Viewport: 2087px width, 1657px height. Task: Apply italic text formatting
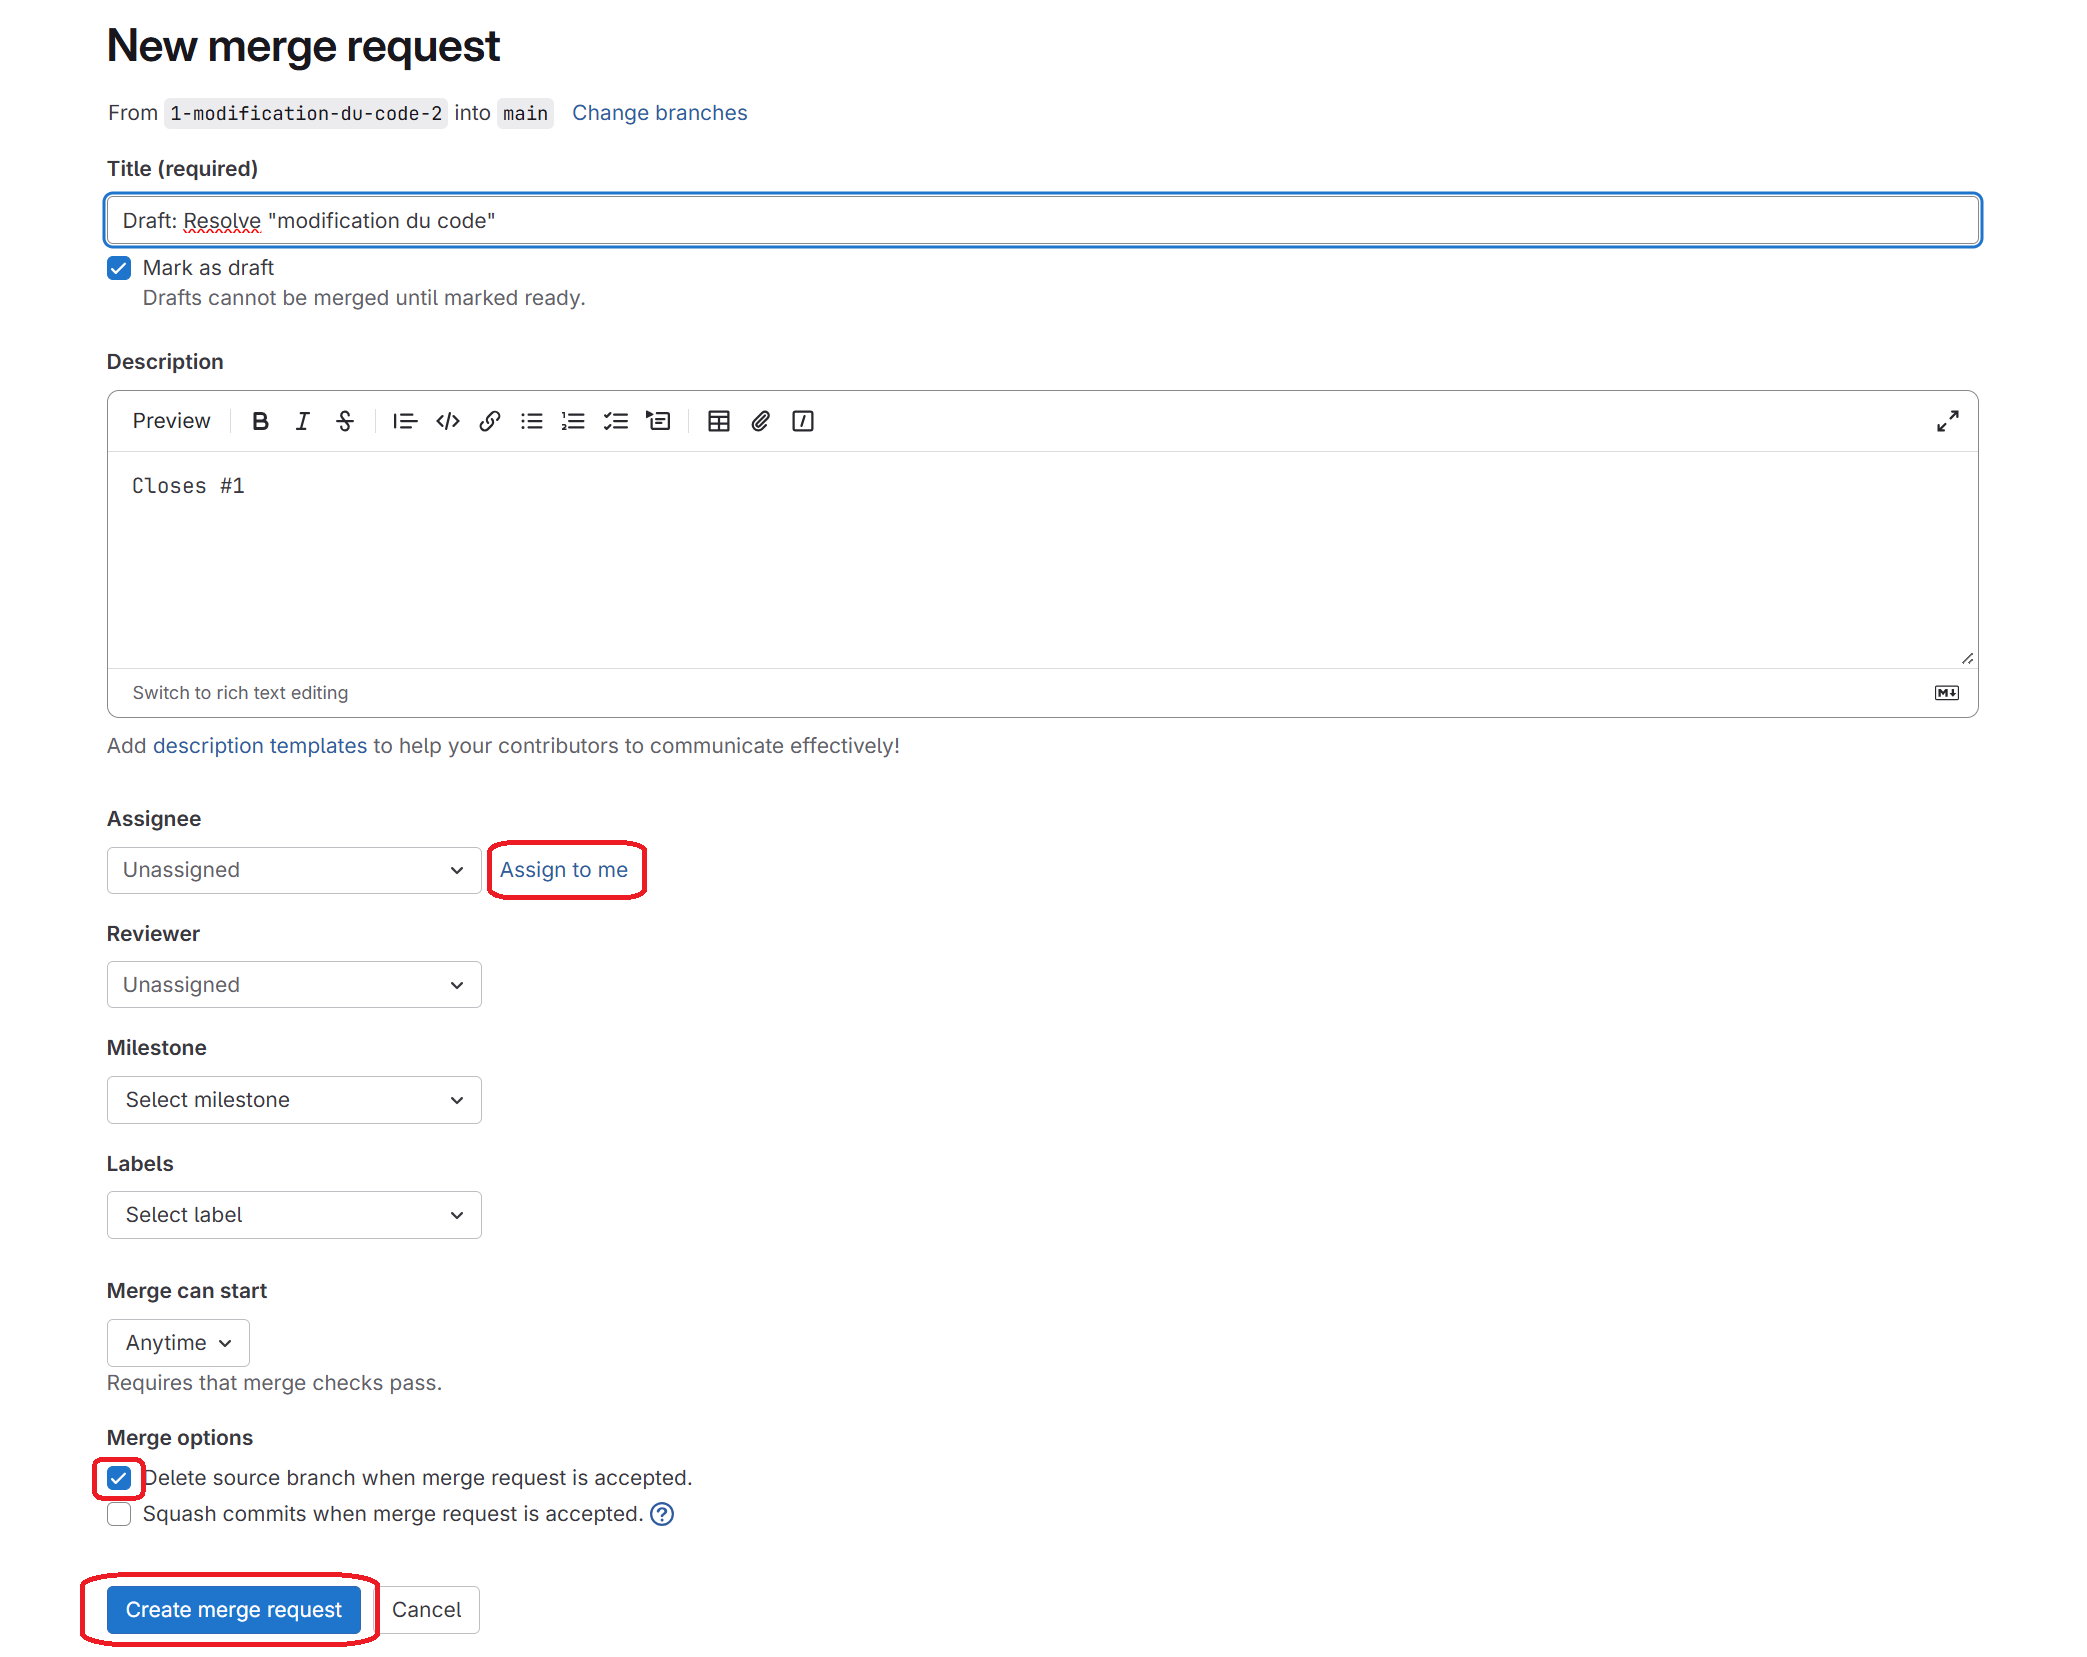[x=302, y=421]
